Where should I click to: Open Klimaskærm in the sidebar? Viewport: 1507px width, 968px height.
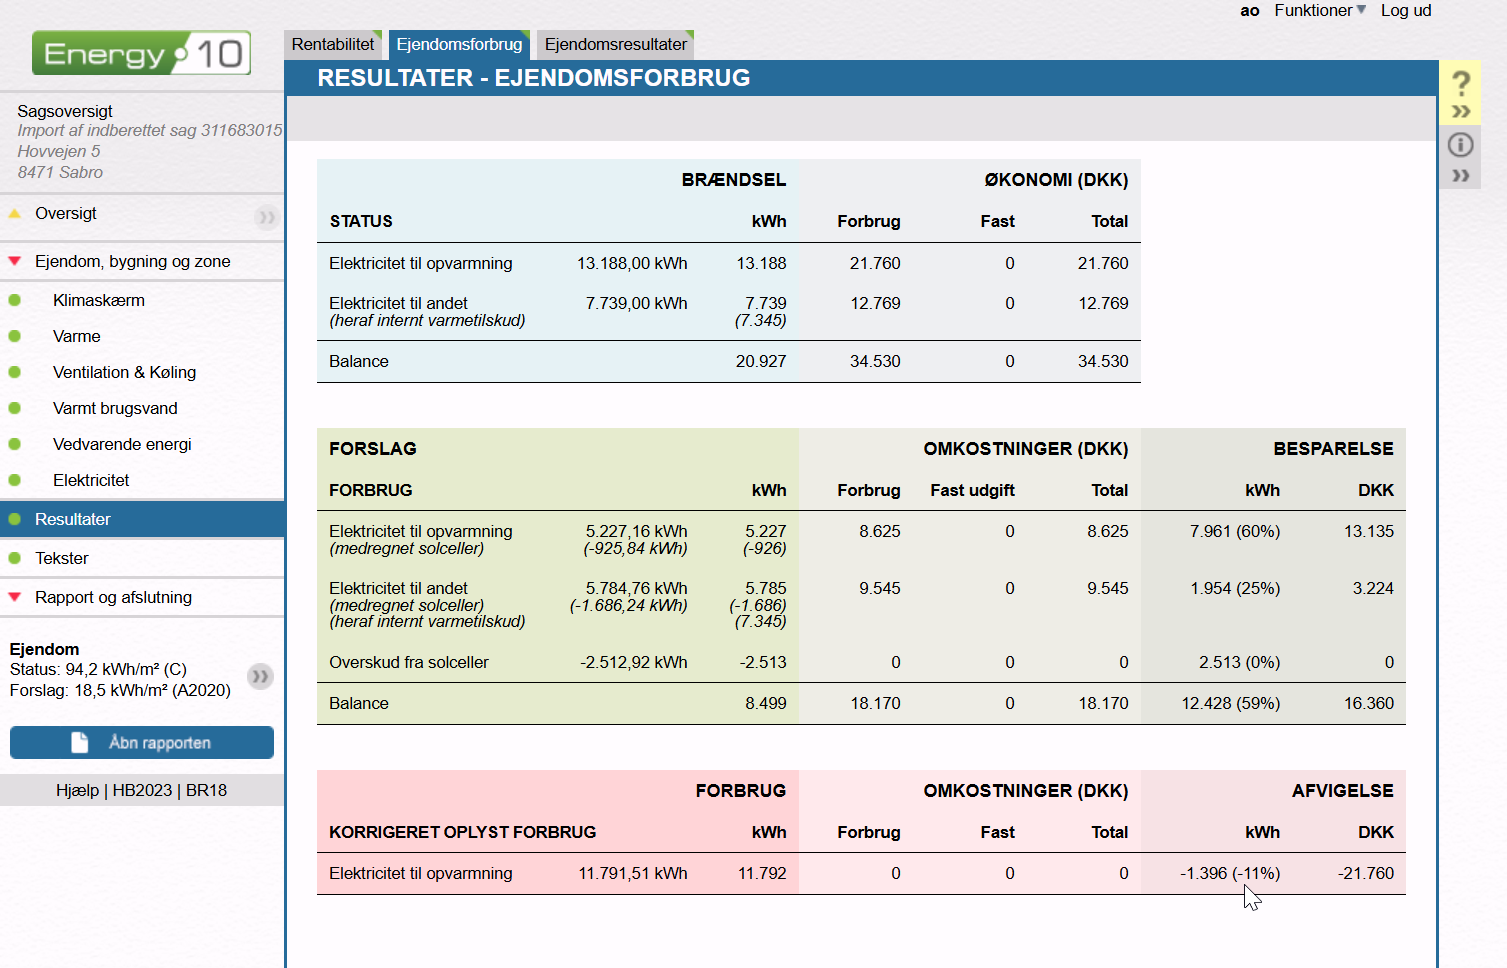(x=98, y=300)
